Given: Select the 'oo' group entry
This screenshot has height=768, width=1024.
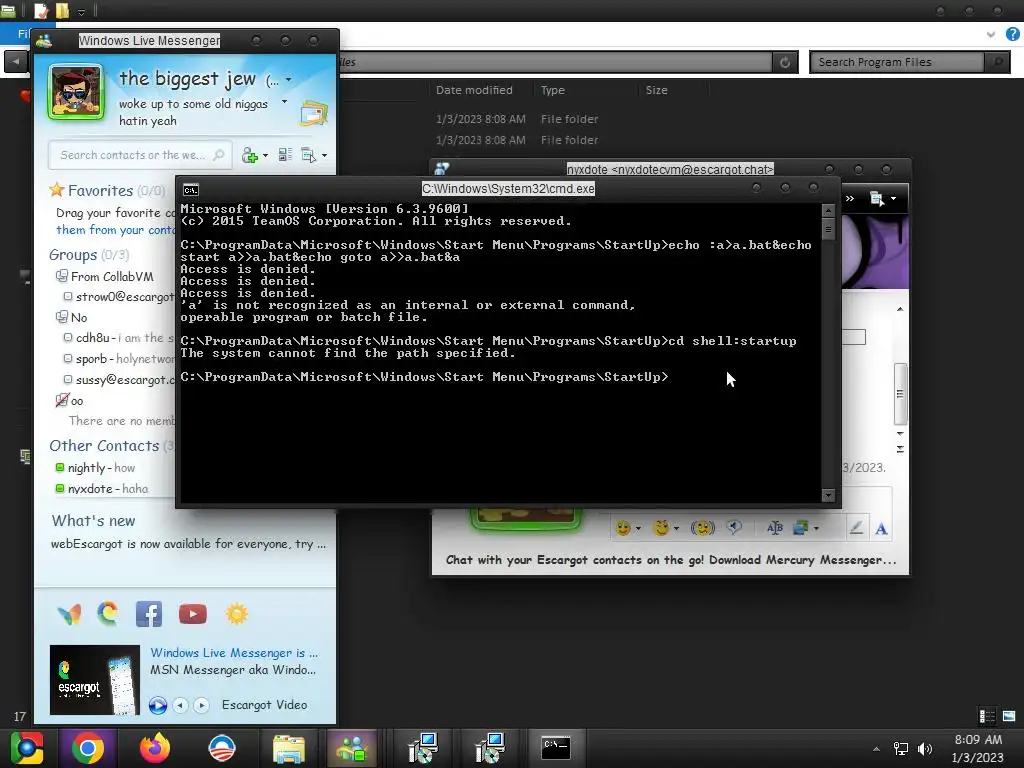Looking at the screenshot, I should [x=69, y=400].
